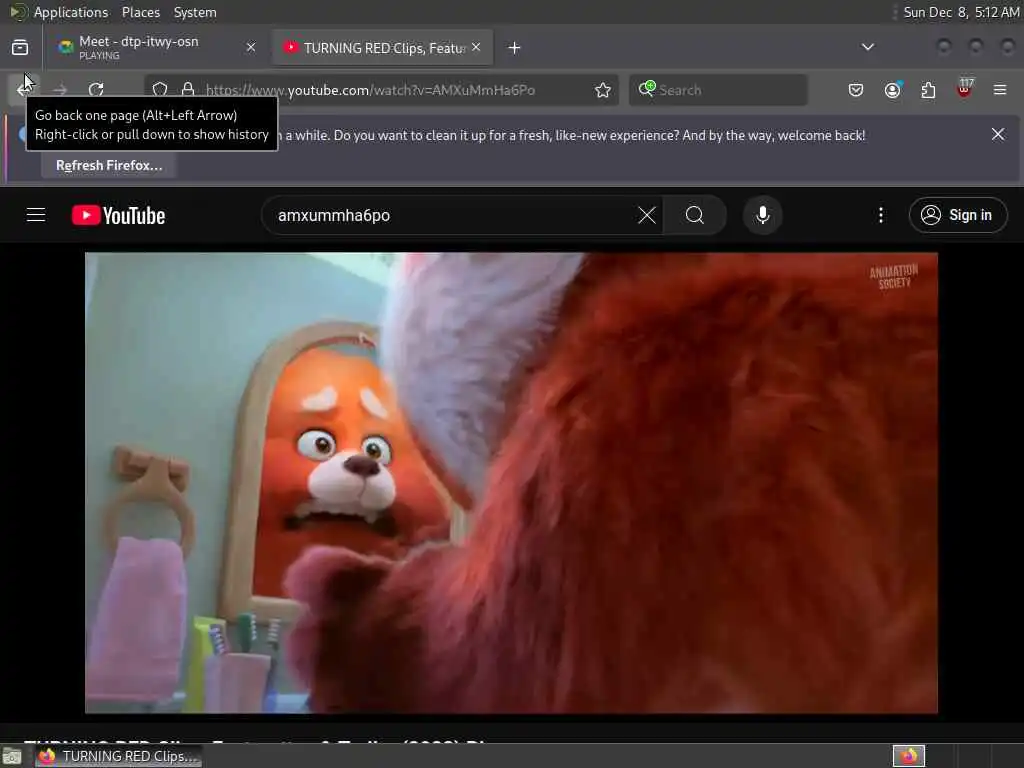Viewport: 1024px width, 768px height.
Task: List all tabs dropdown arrow
Action: tap(868, 47)
